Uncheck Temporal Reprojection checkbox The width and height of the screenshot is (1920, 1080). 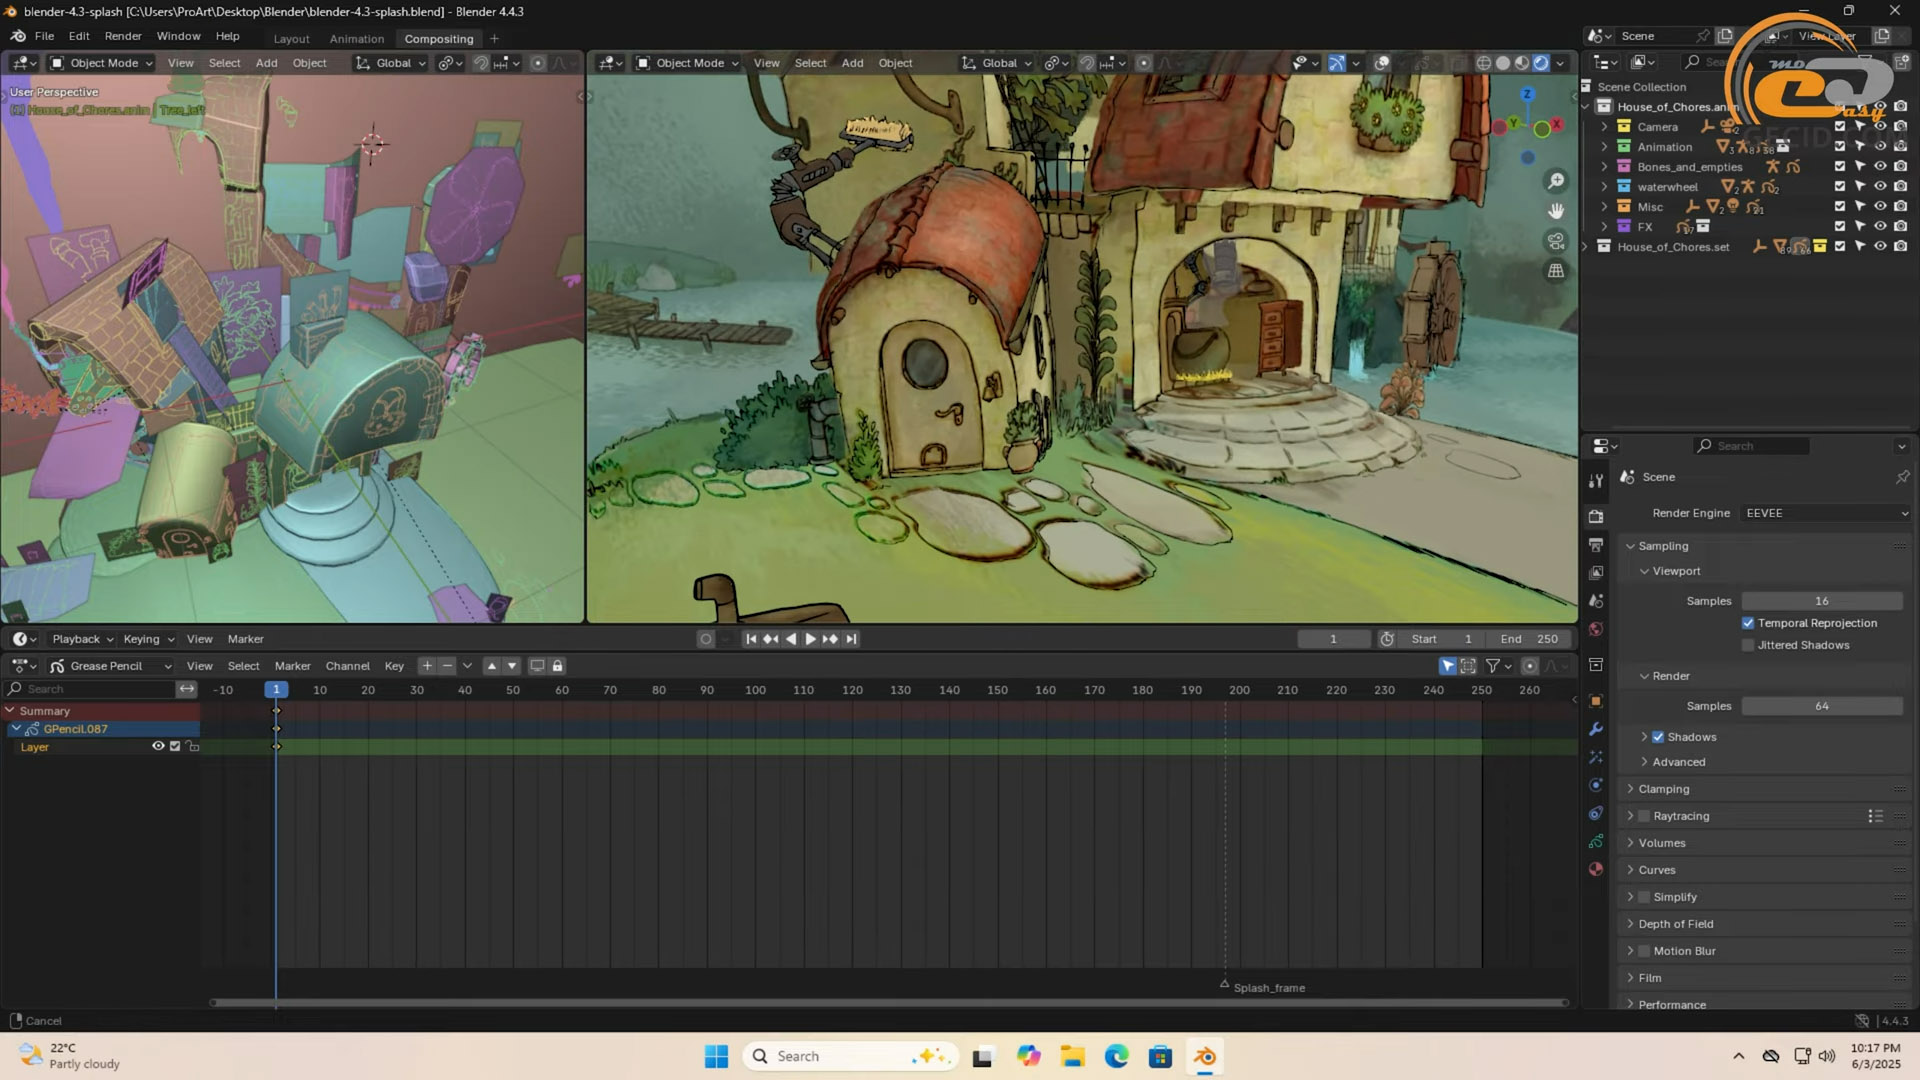[x=1748, y=623]
